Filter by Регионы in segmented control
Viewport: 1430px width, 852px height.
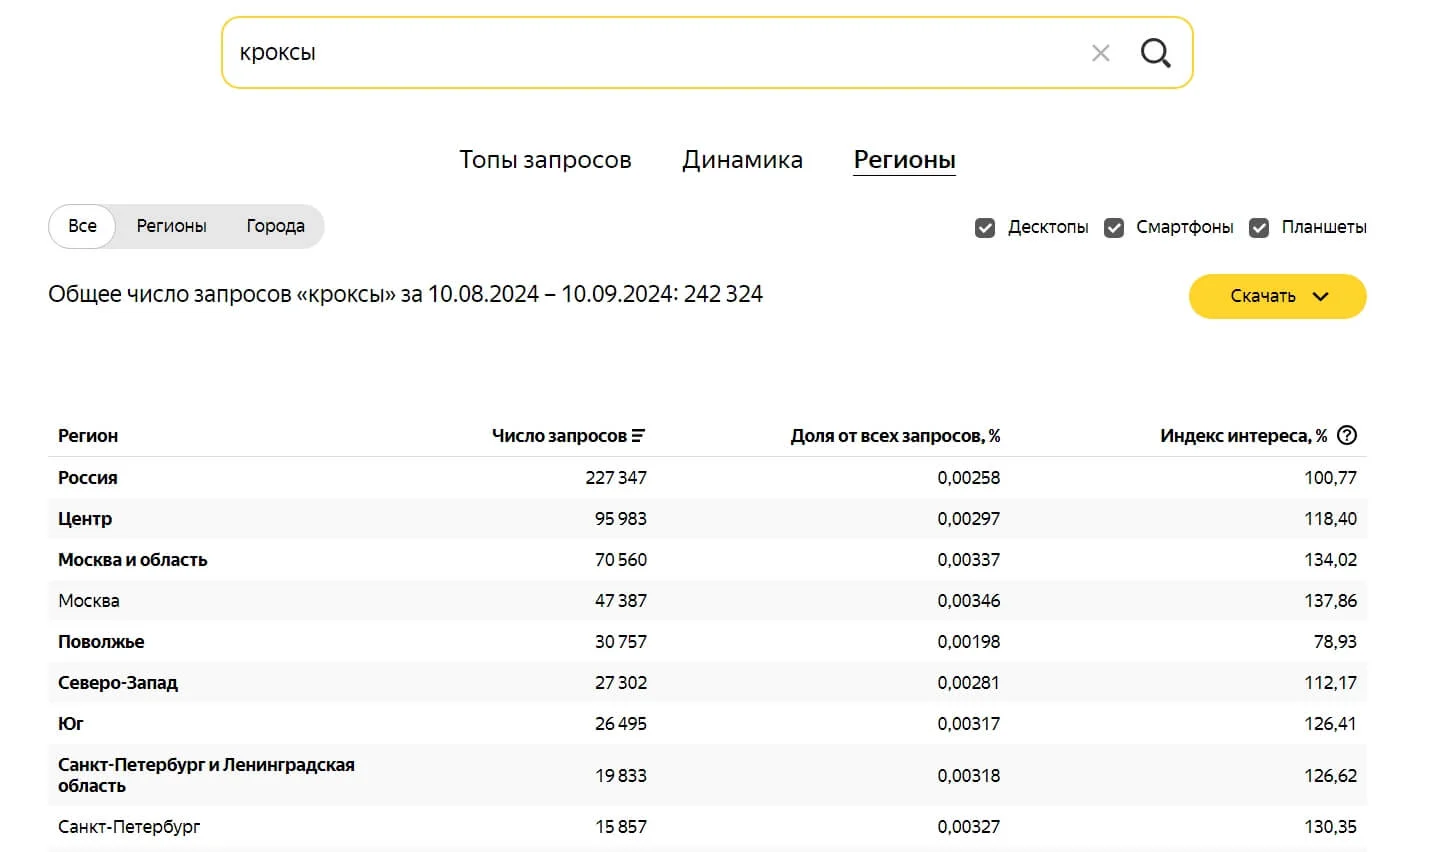pos(171,226)
